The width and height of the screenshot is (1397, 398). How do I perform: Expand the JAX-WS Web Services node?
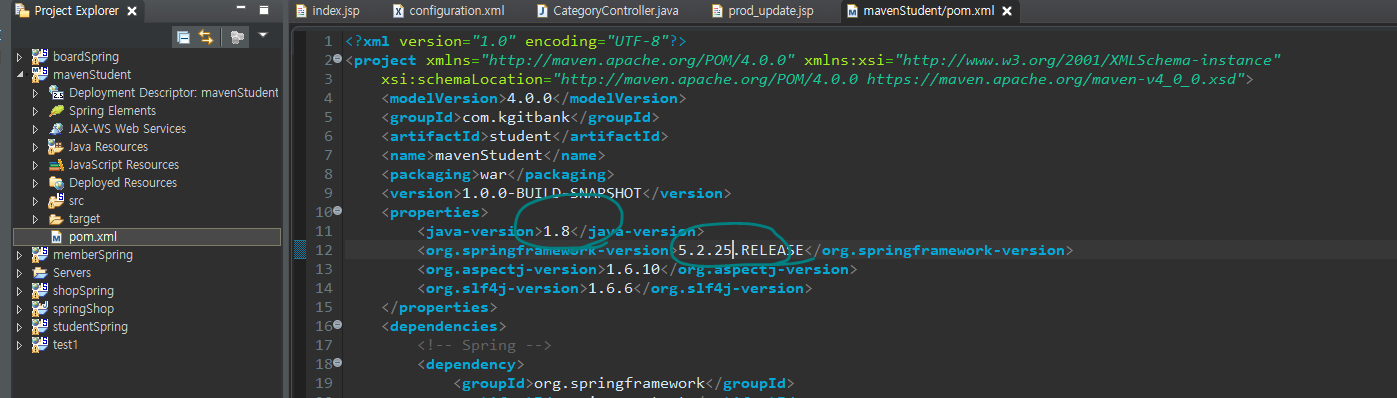pos(36,129)
